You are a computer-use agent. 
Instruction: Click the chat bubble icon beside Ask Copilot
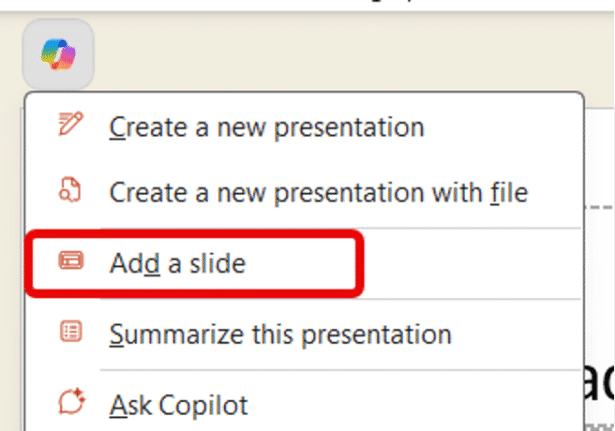(70, 404)
